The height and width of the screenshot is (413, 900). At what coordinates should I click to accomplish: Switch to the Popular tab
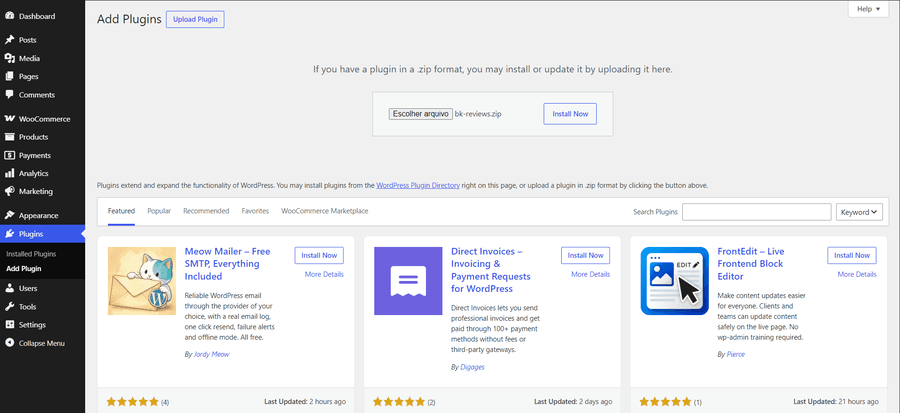tap(159, 211)
